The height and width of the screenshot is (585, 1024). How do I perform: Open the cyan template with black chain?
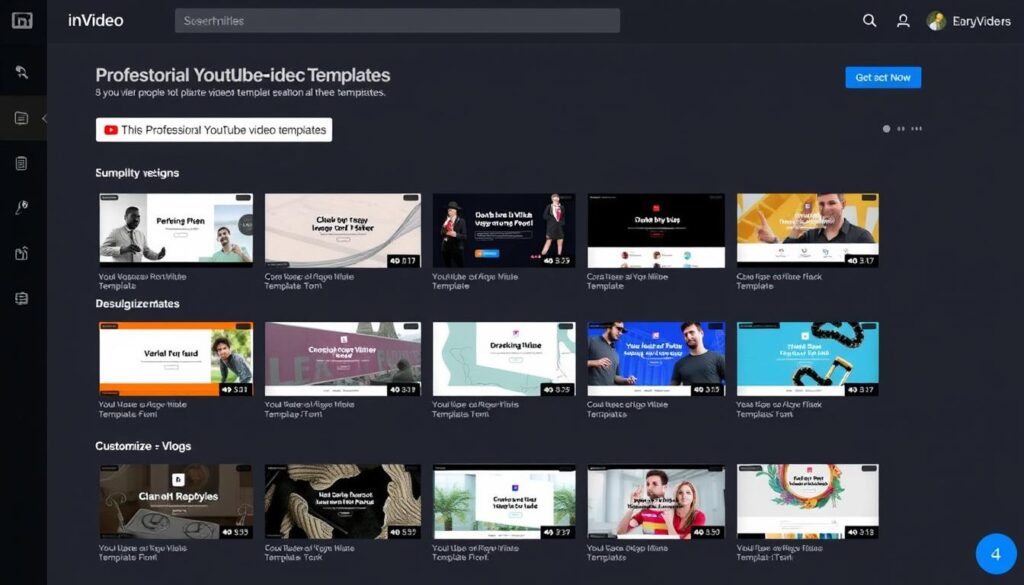(808, 358)
